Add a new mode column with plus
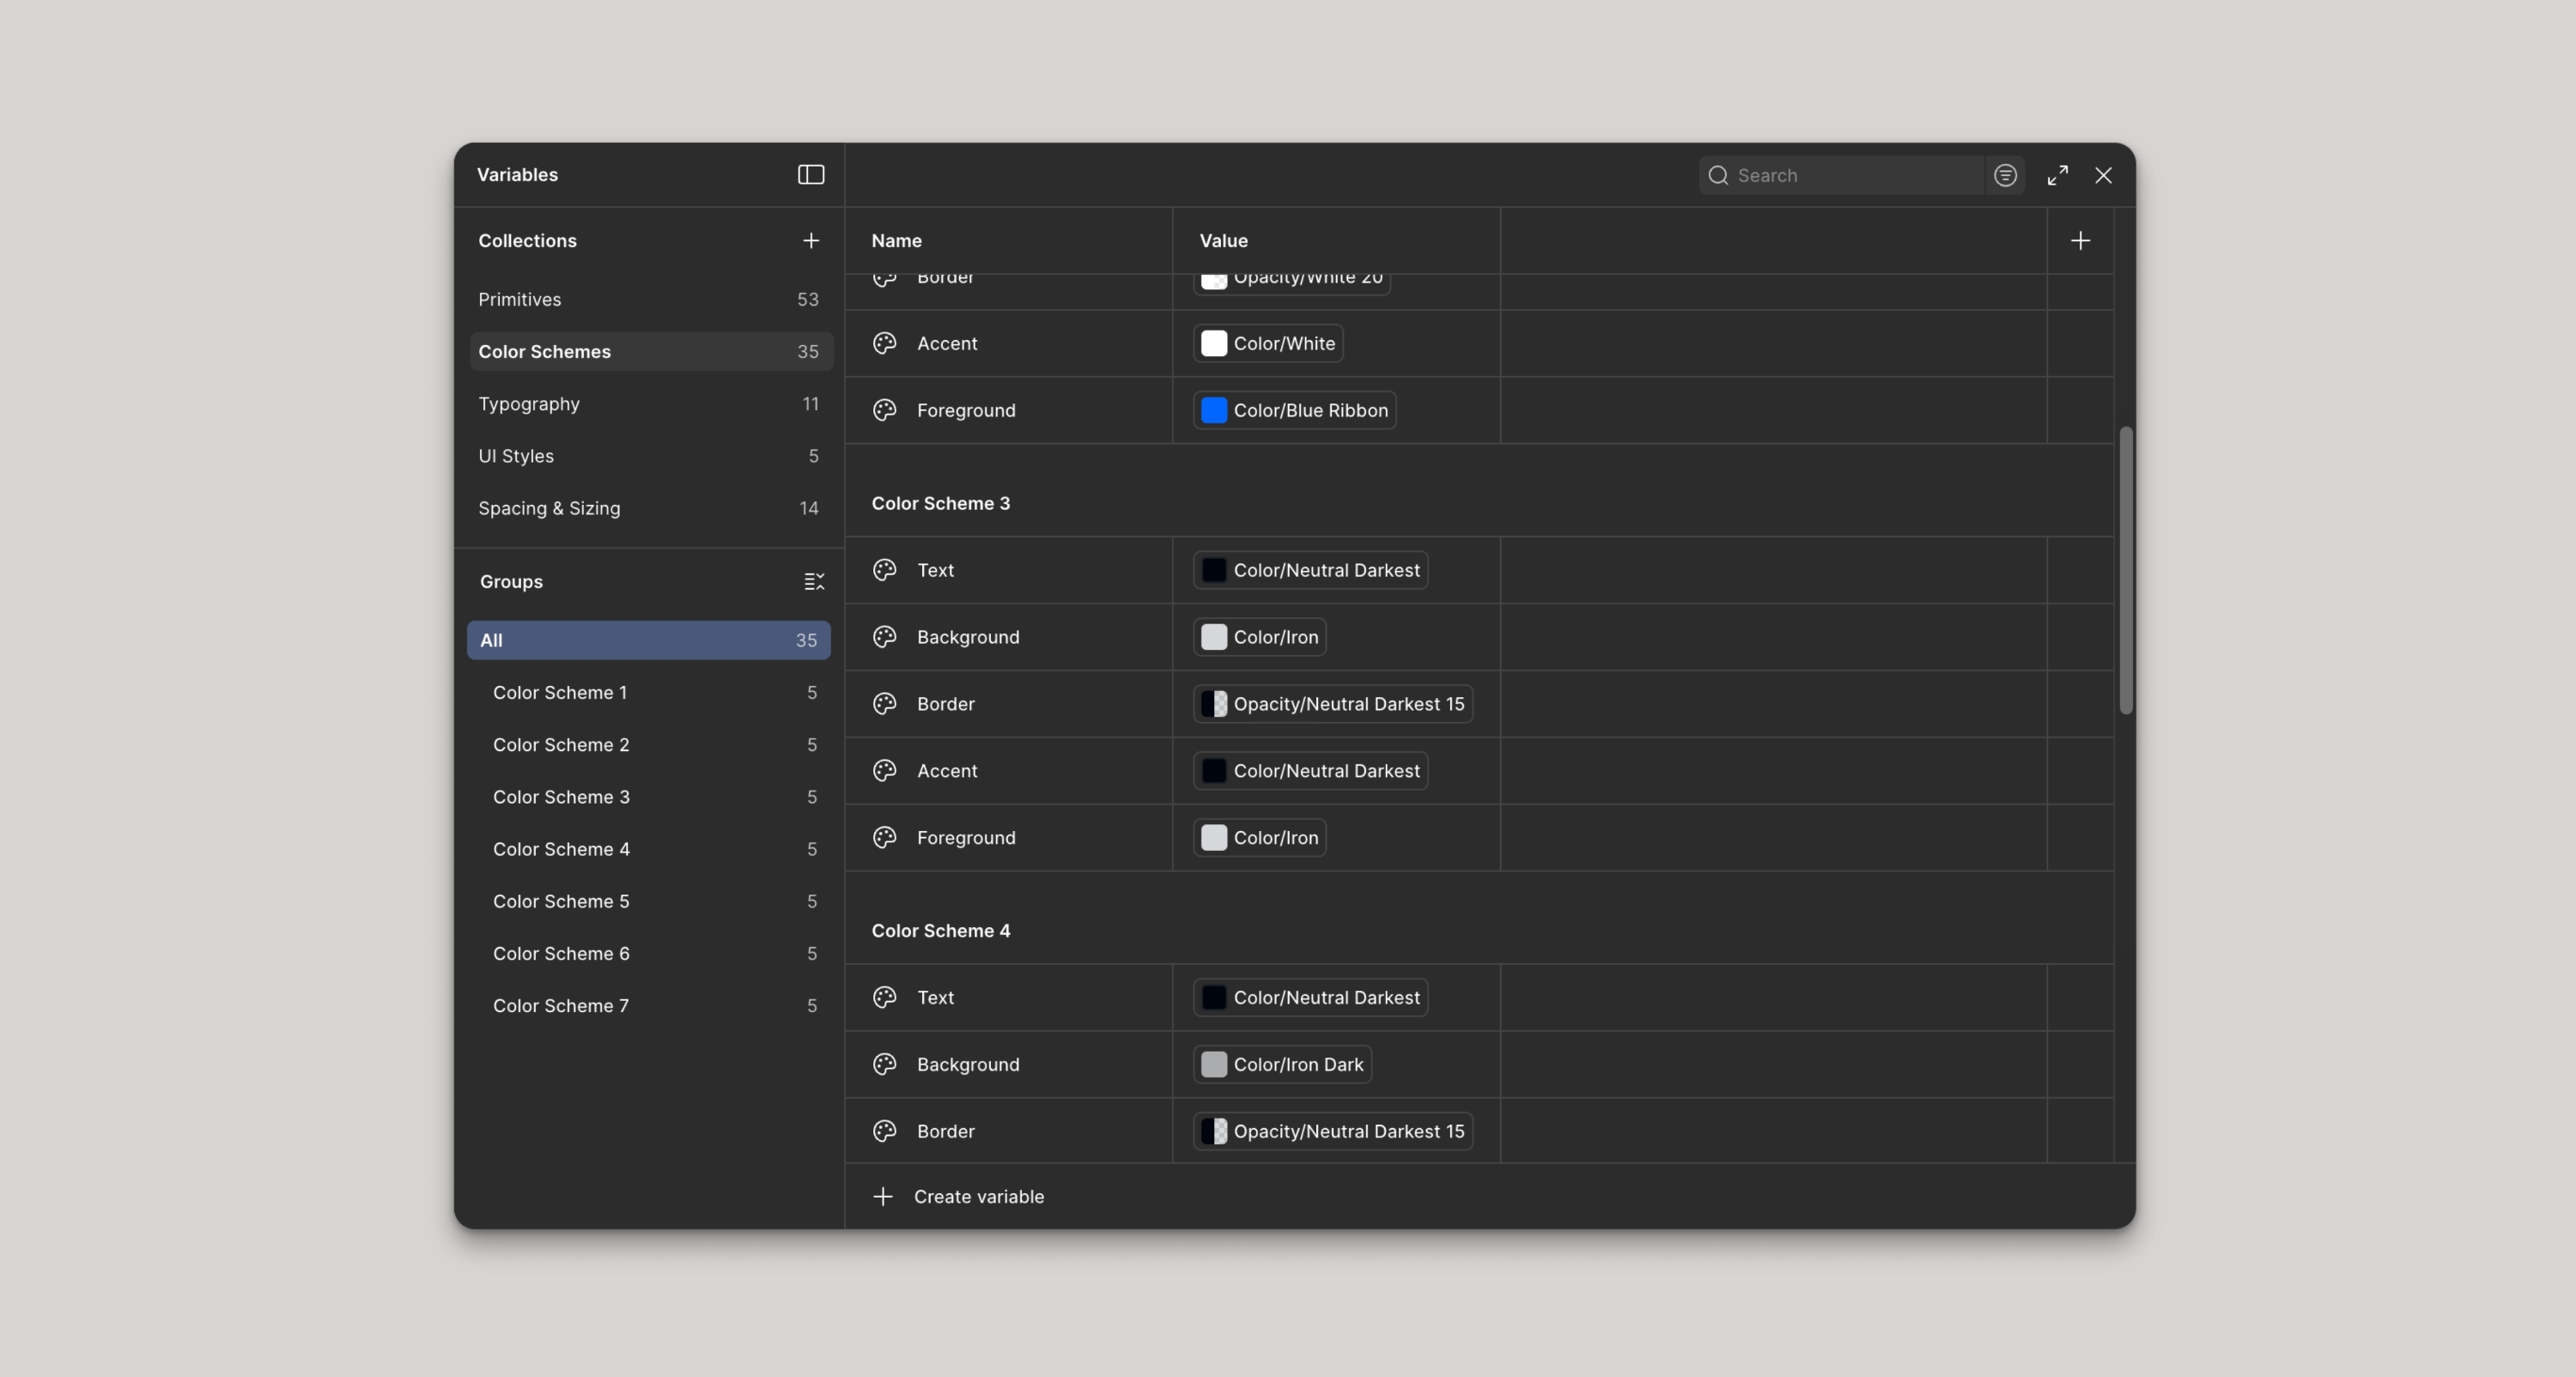Image resolution: width=2576 pixels, height=1377 pixels. [x=2080, y=241]
